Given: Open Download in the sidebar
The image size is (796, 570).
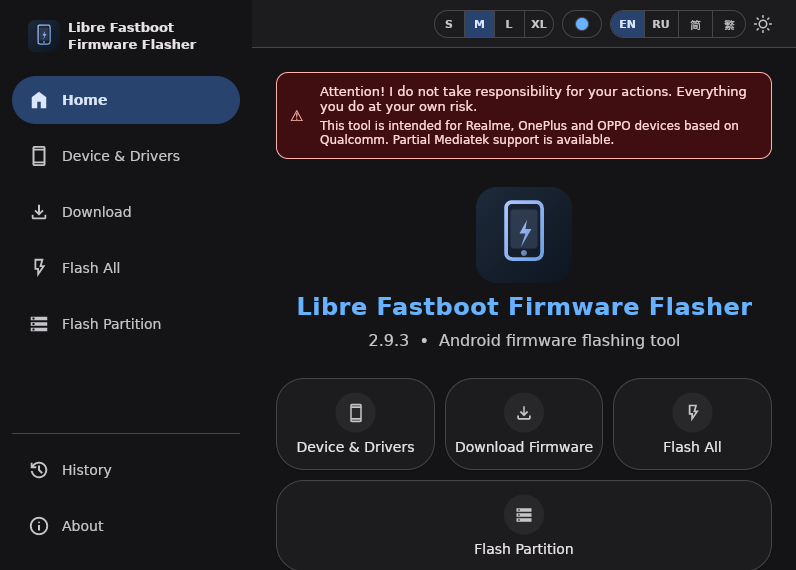Looking at the screenshot, I should [x=126, y=212].
